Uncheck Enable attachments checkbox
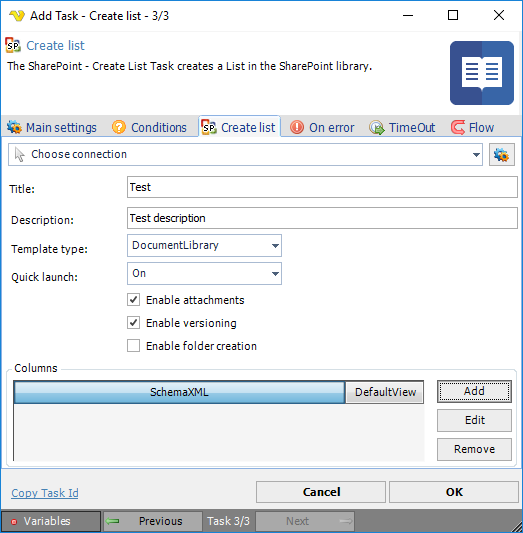Image resolution: width=523 pixels, height=533 pixels. point(134,300)
